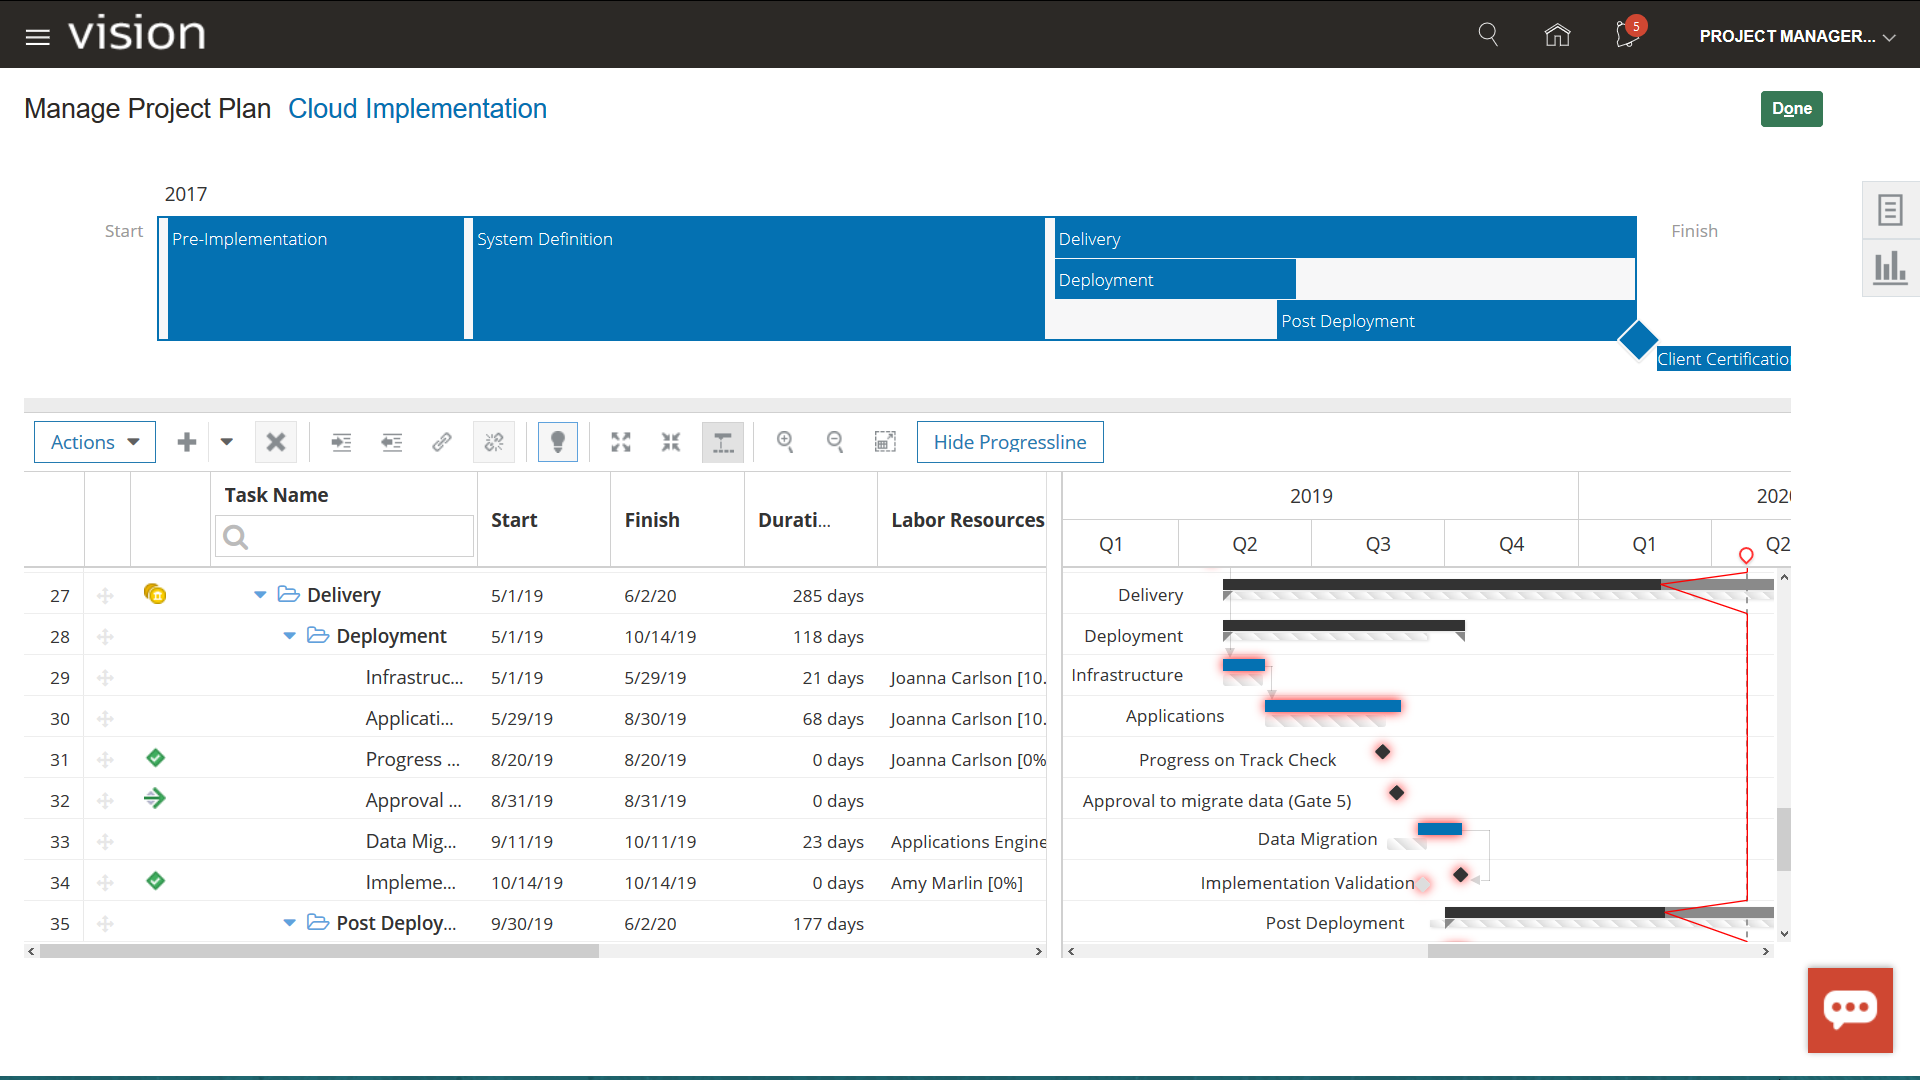
Task: Open notifications with badge 5
Action: [x=1627, y=35]
